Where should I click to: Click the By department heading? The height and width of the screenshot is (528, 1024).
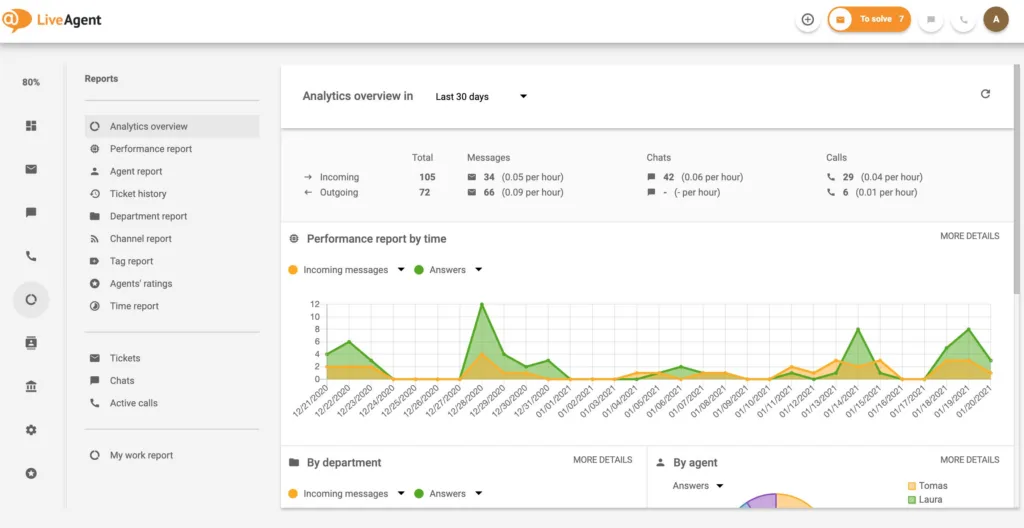[344, 463]
